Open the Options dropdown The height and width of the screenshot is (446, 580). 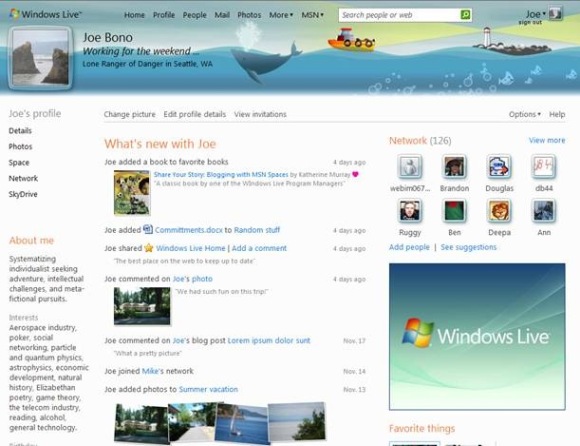pos(525,114)
